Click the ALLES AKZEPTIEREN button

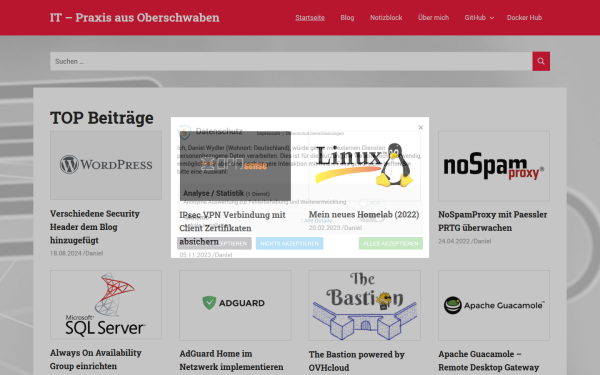391,243
